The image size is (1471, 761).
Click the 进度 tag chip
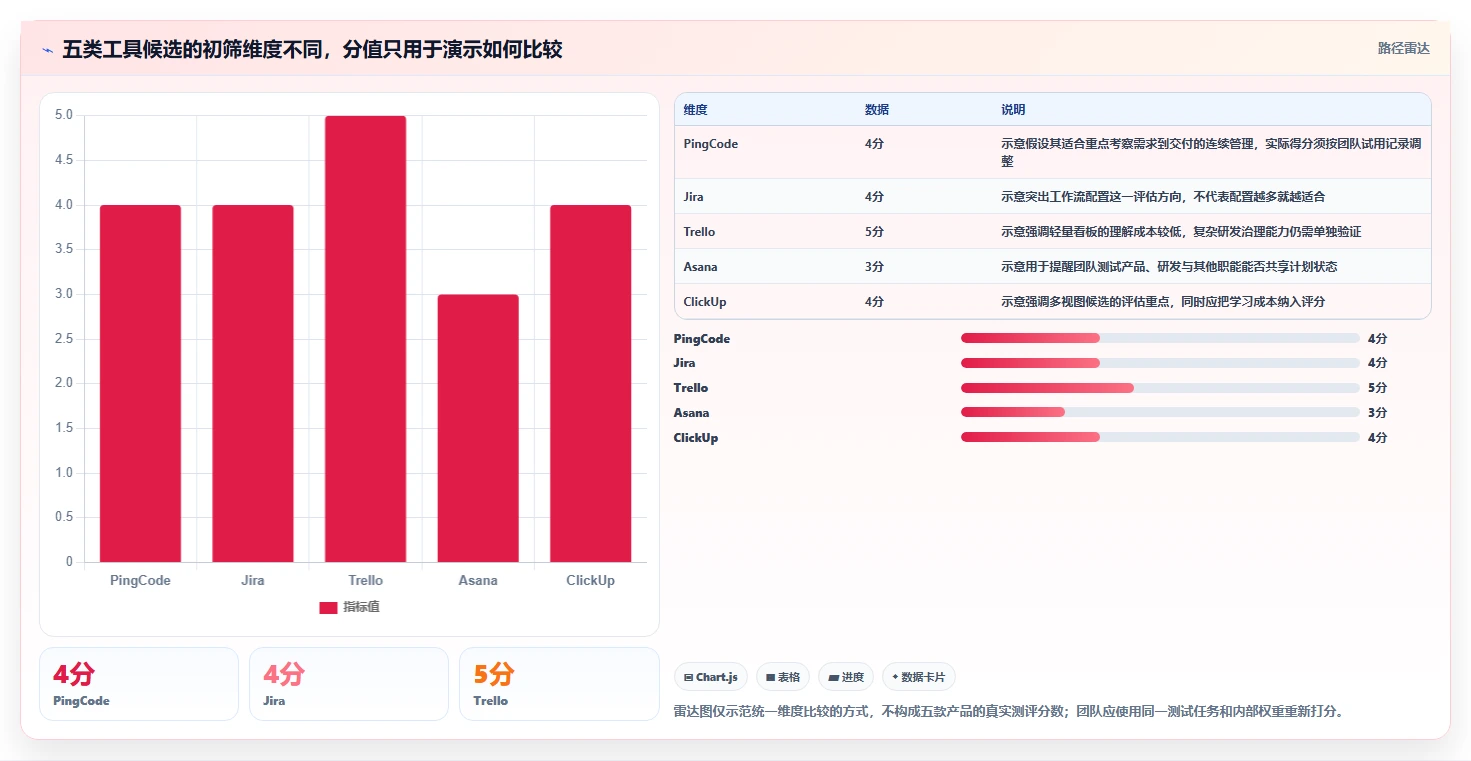pos(846,677)
